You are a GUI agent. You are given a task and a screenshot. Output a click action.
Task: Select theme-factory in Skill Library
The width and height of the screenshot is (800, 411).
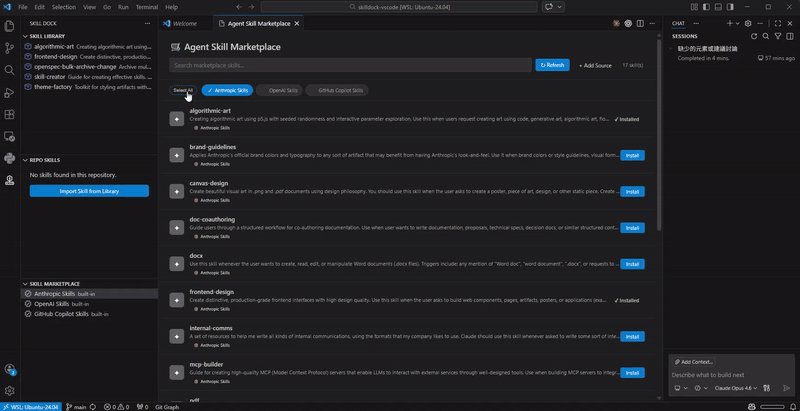(89, 87)
